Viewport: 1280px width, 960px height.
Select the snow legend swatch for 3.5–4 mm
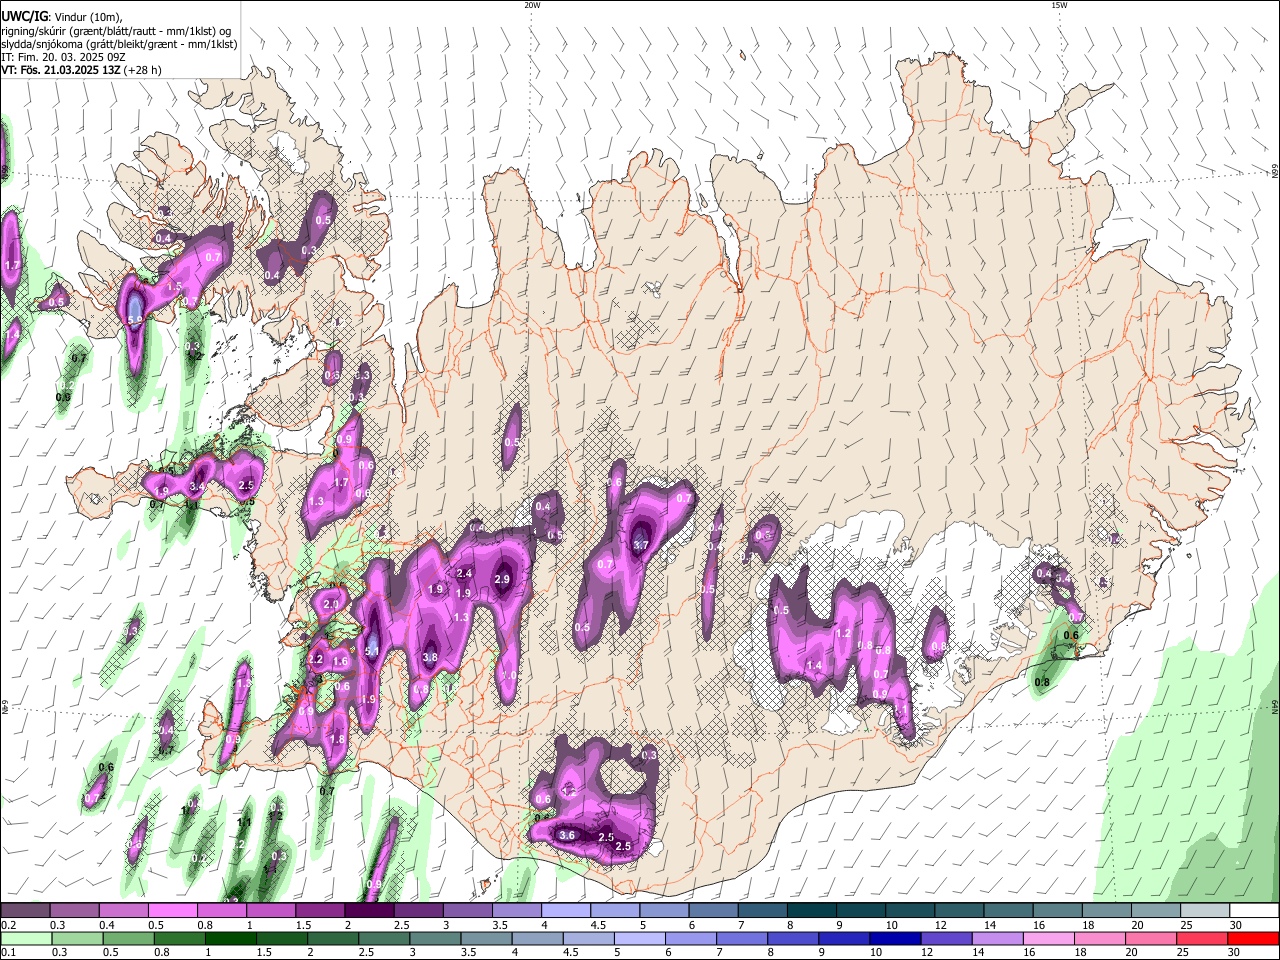click(x=516, y=911)
